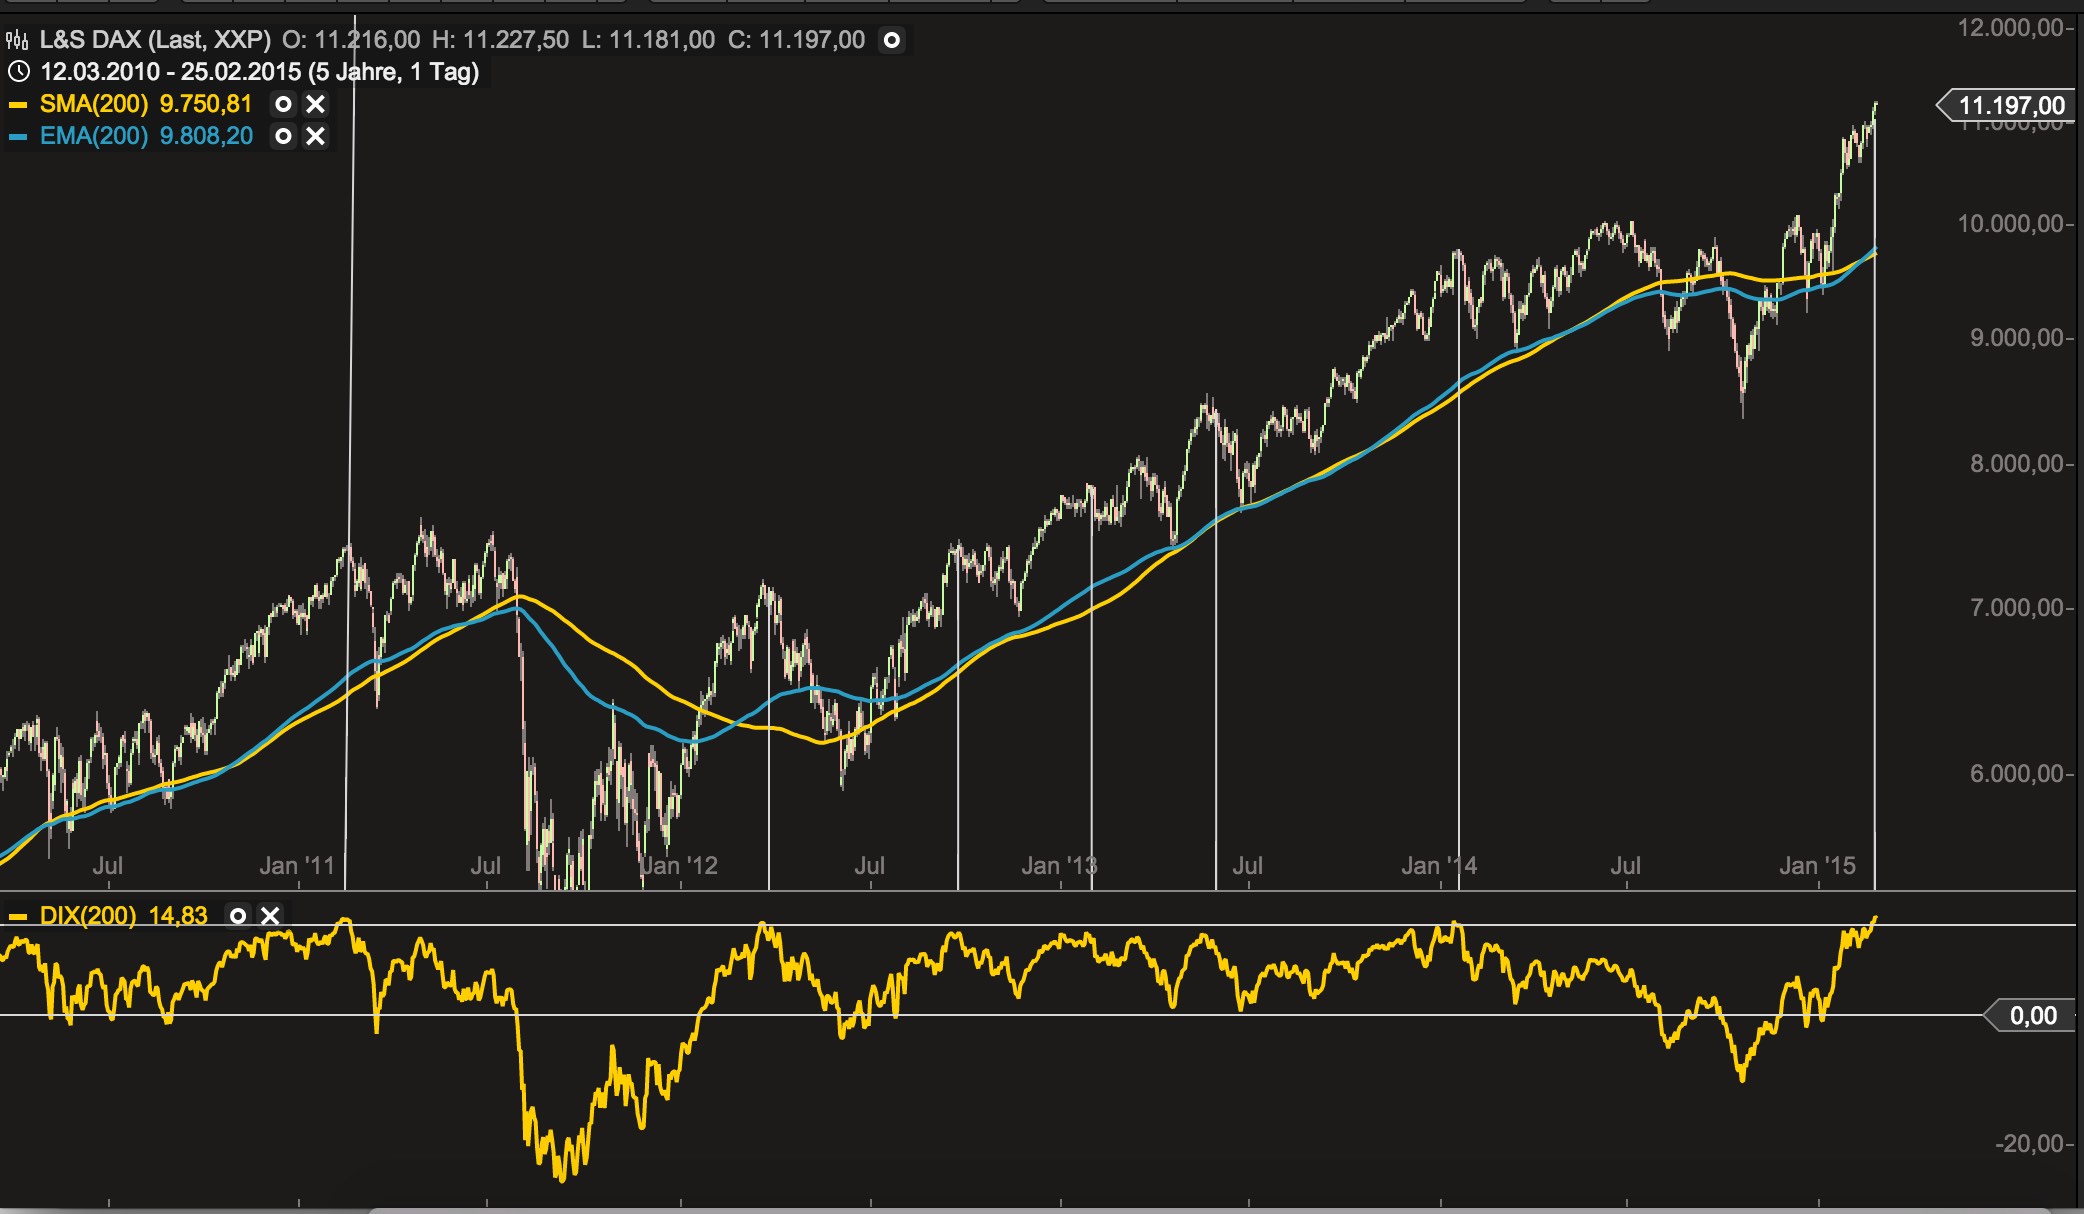Viewport: 2084px width, 1214px height.
Task: Click the clock icon before the date range
Action: click(18, 72)
